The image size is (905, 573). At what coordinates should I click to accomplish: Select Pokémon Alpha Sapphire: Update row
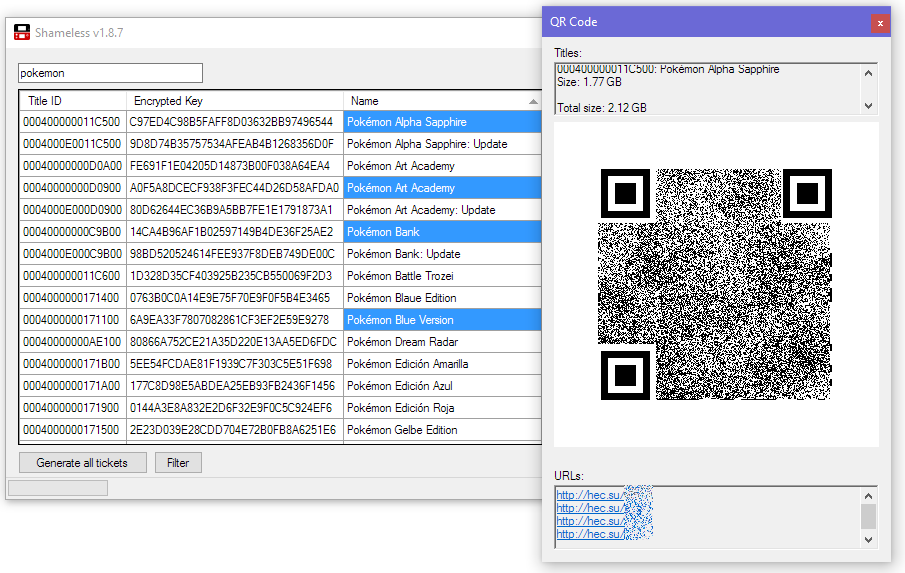click(281, 144)
